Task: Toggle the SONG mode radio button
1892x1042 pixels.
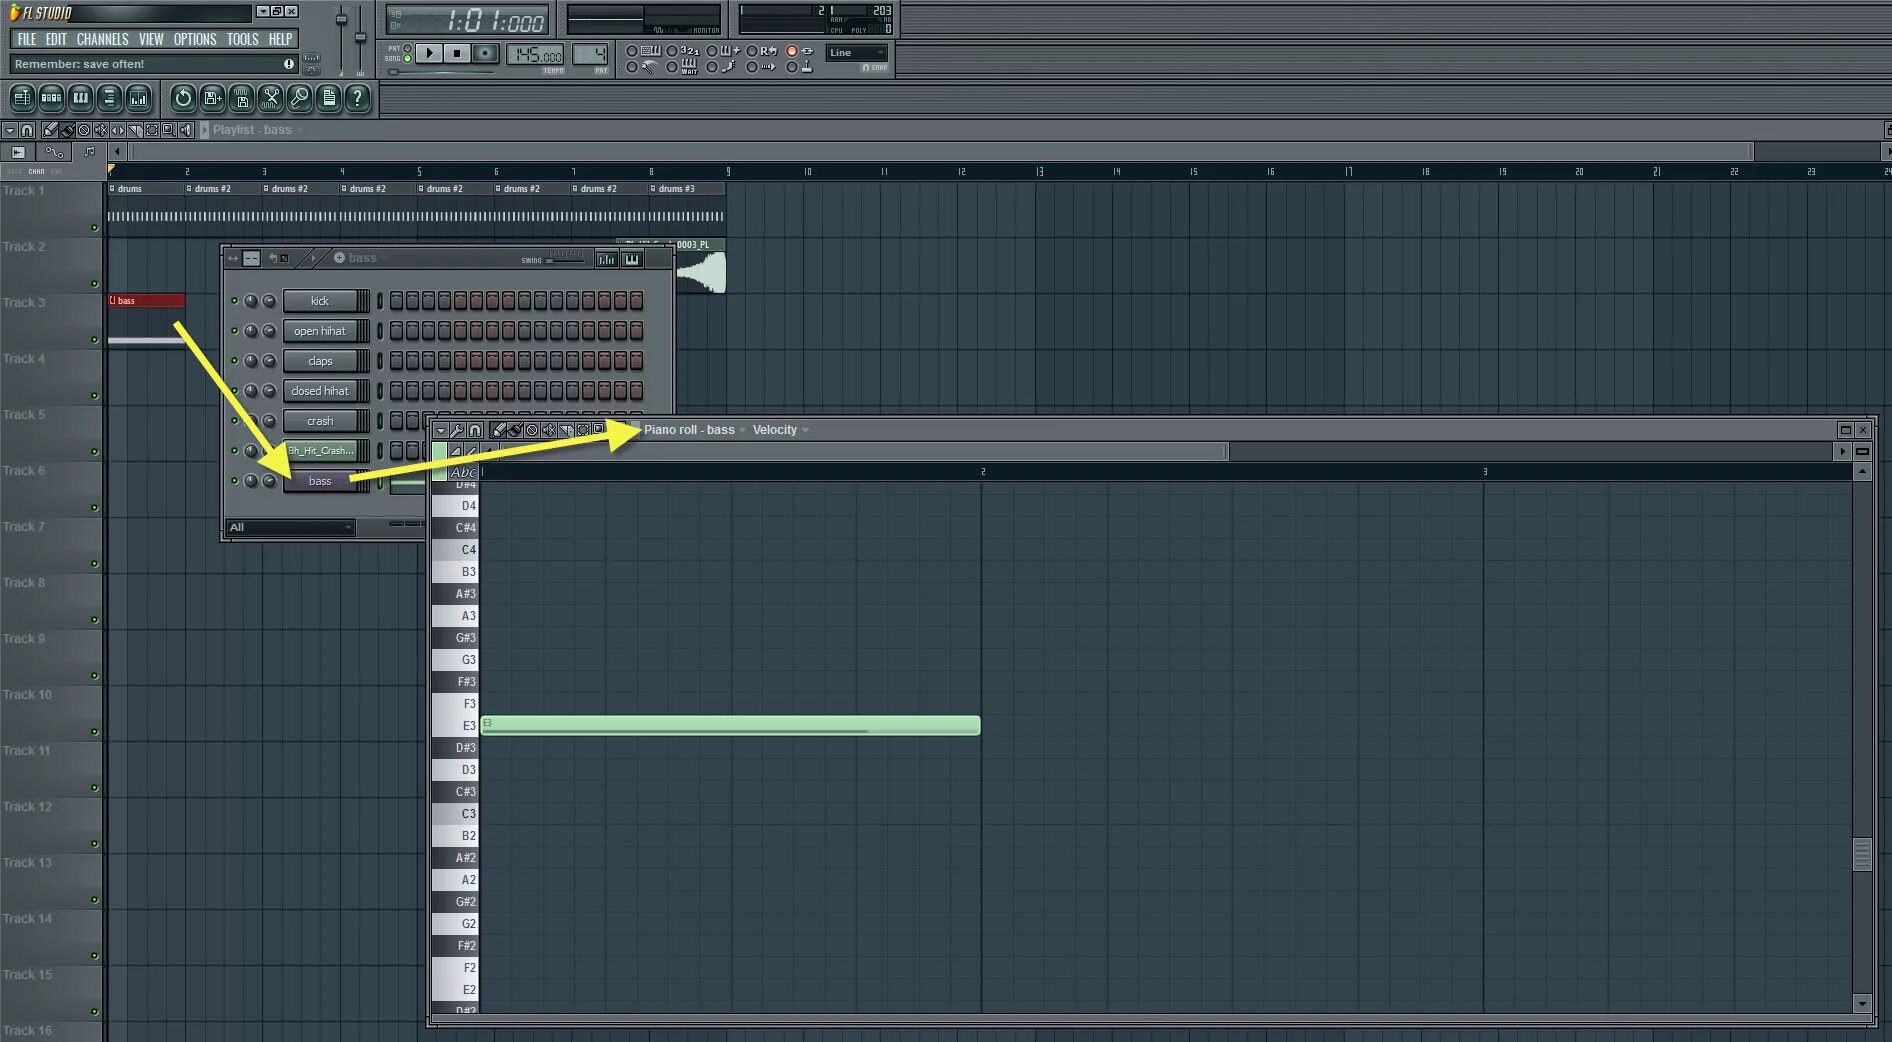Action: [407, 59]
